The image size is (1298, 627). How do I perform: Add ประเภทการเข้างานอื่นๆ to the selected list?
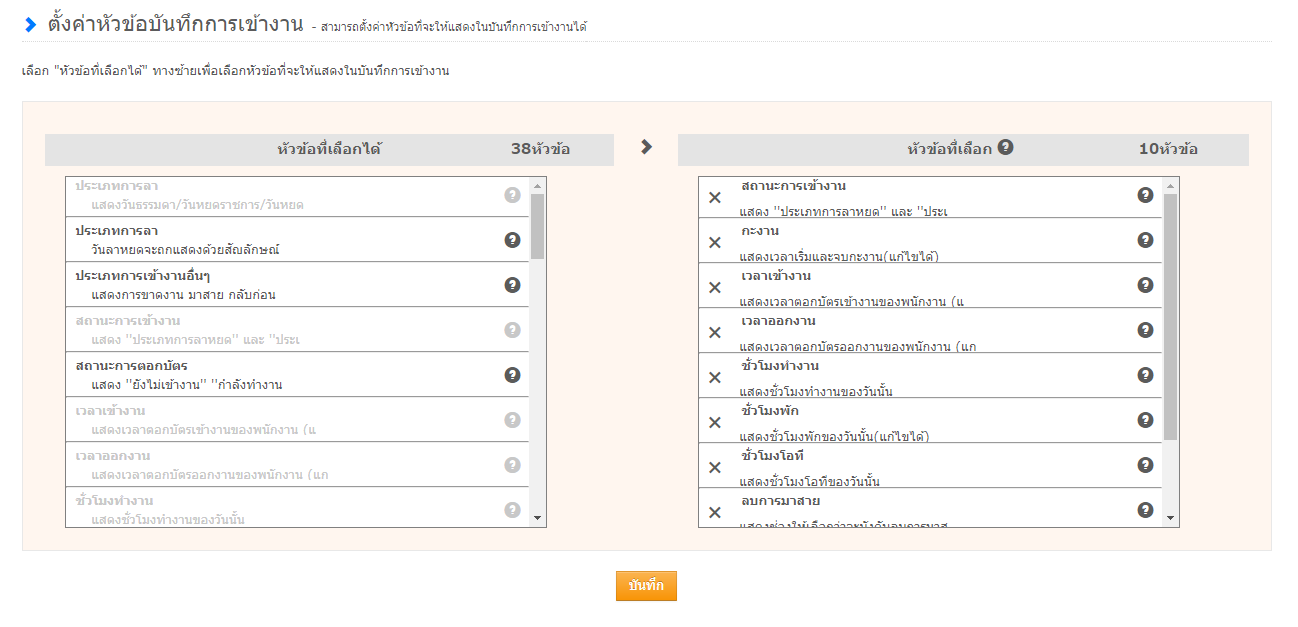(x=280, y=285)
